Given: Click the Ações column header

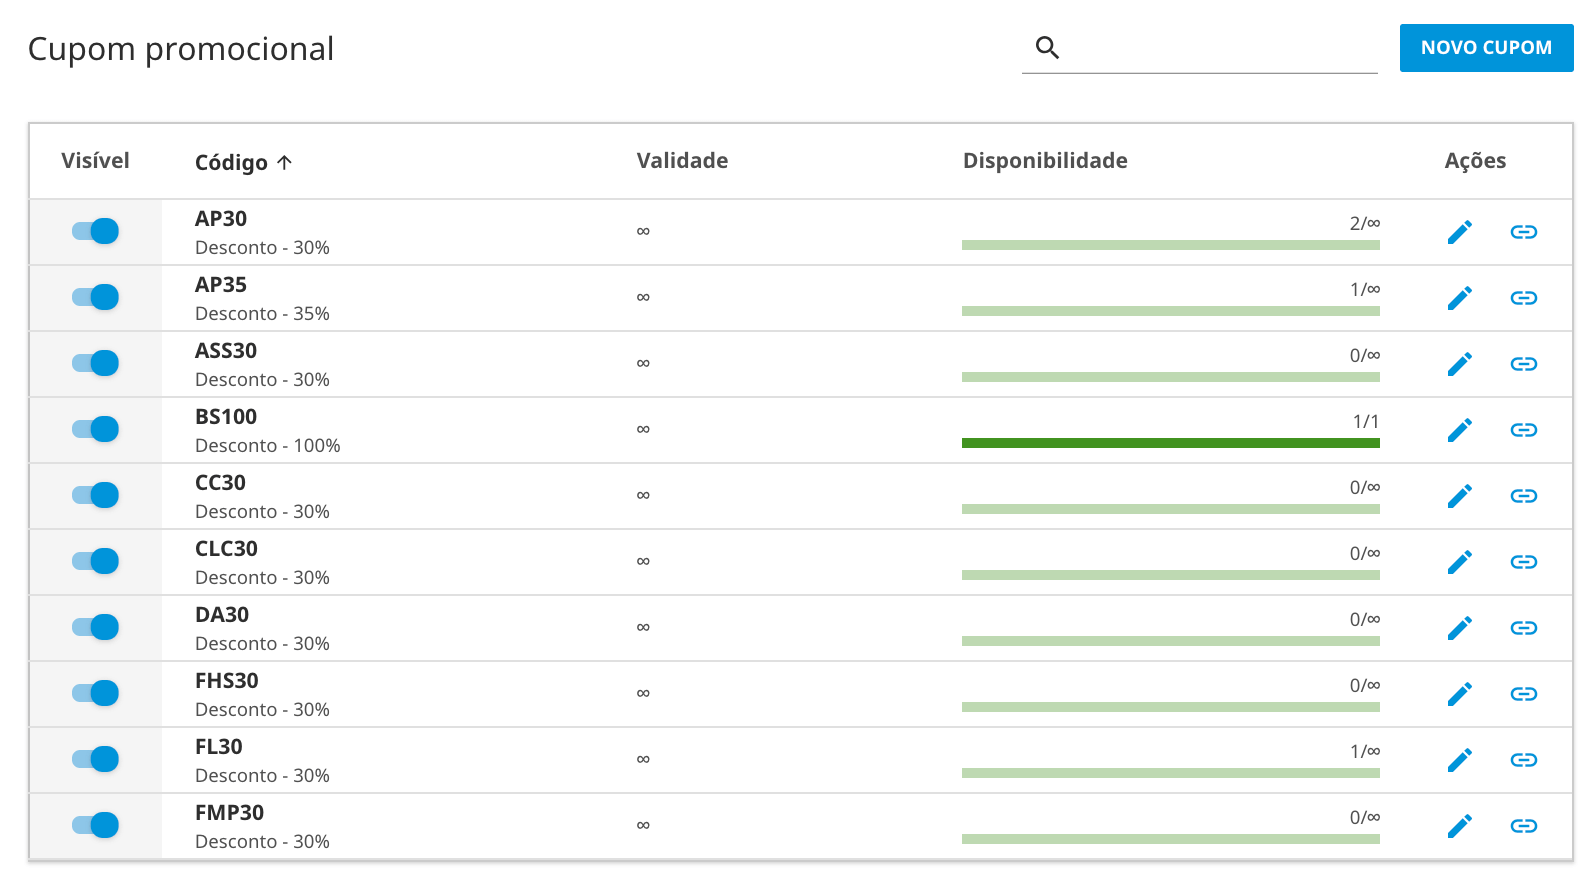Looking at the screenshot, I should point(1475,161).
